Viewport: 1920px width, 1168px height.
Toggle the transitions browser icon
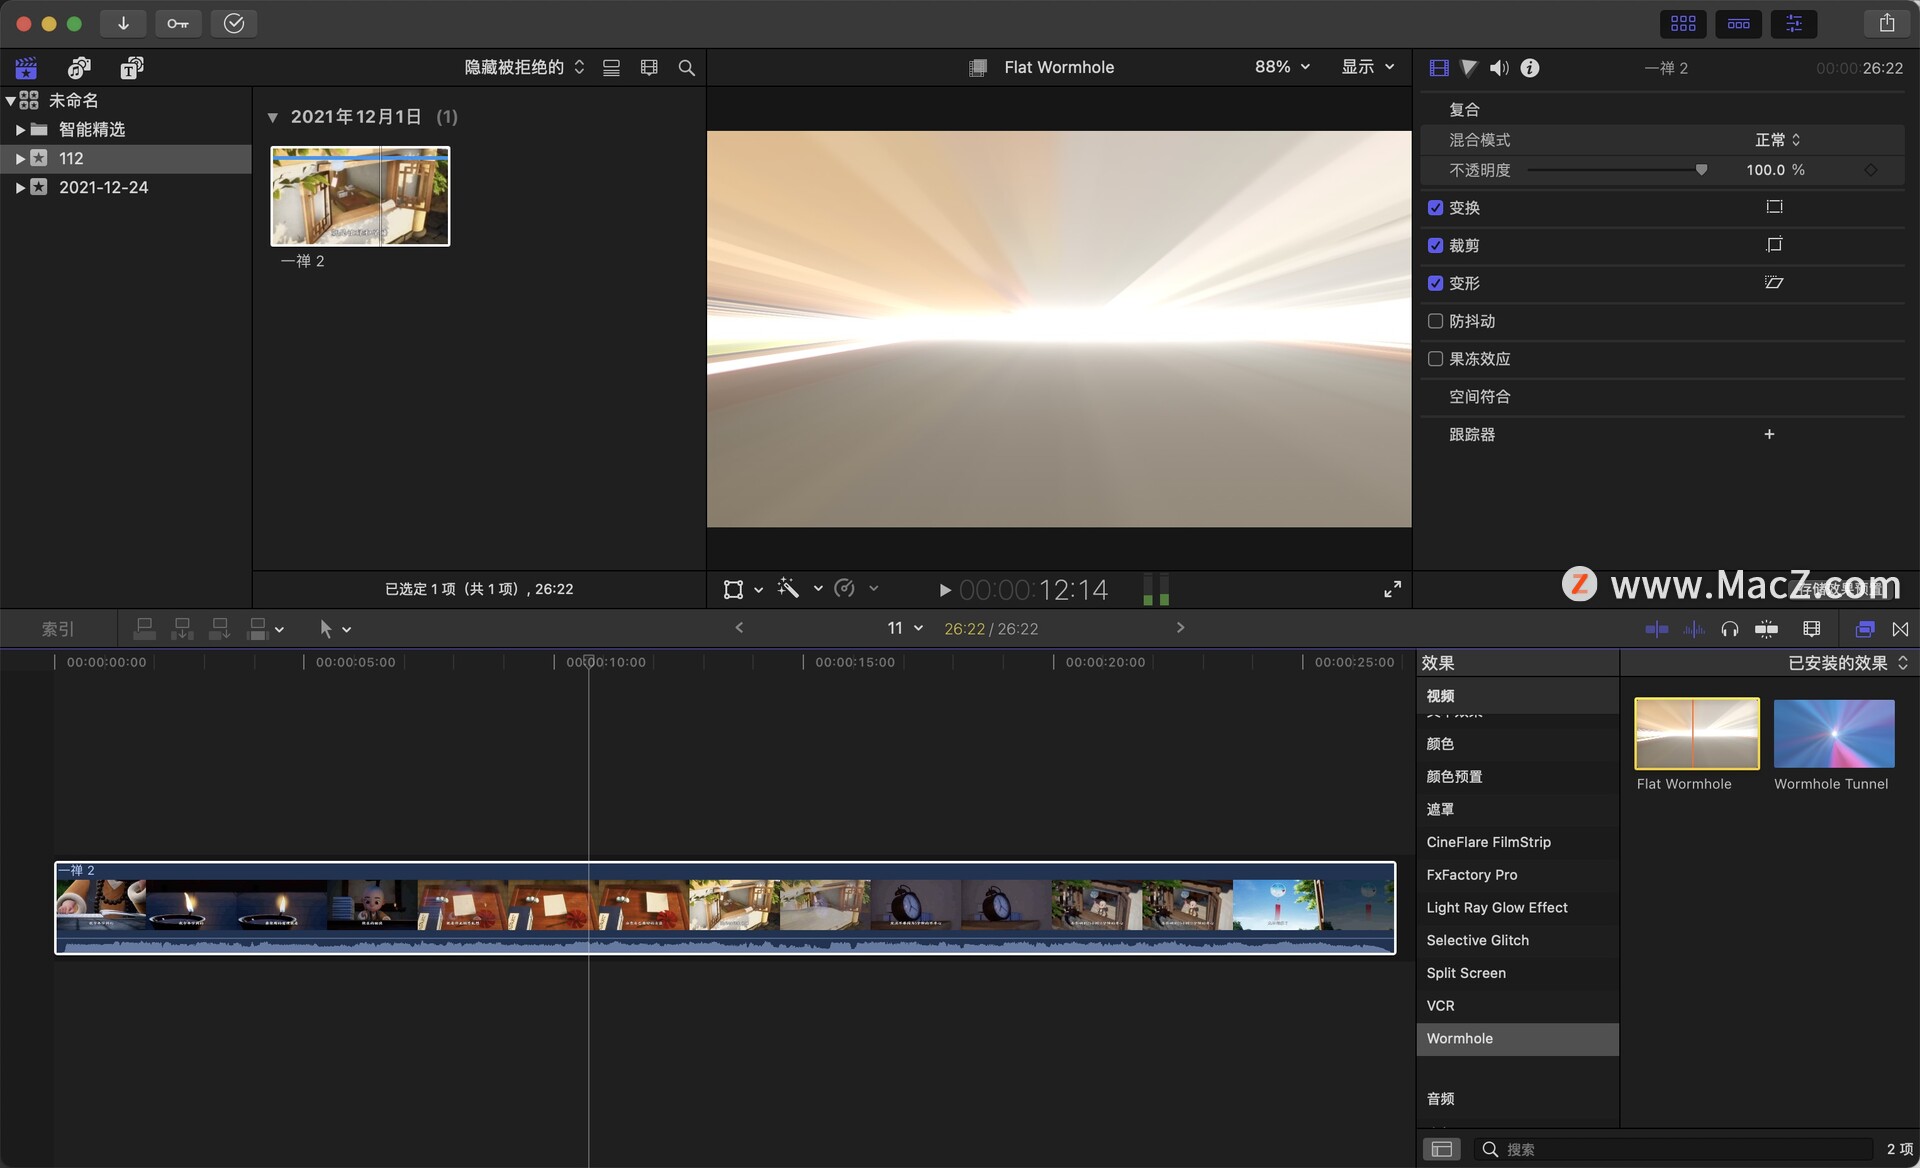click(x=1900, y=629)
